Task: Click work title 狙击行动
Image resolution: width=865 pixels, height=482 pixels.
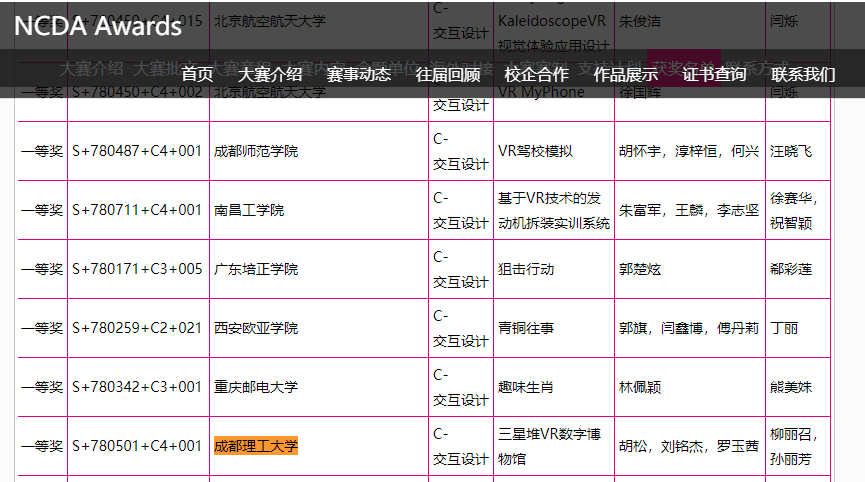Action: click(526, 269)
